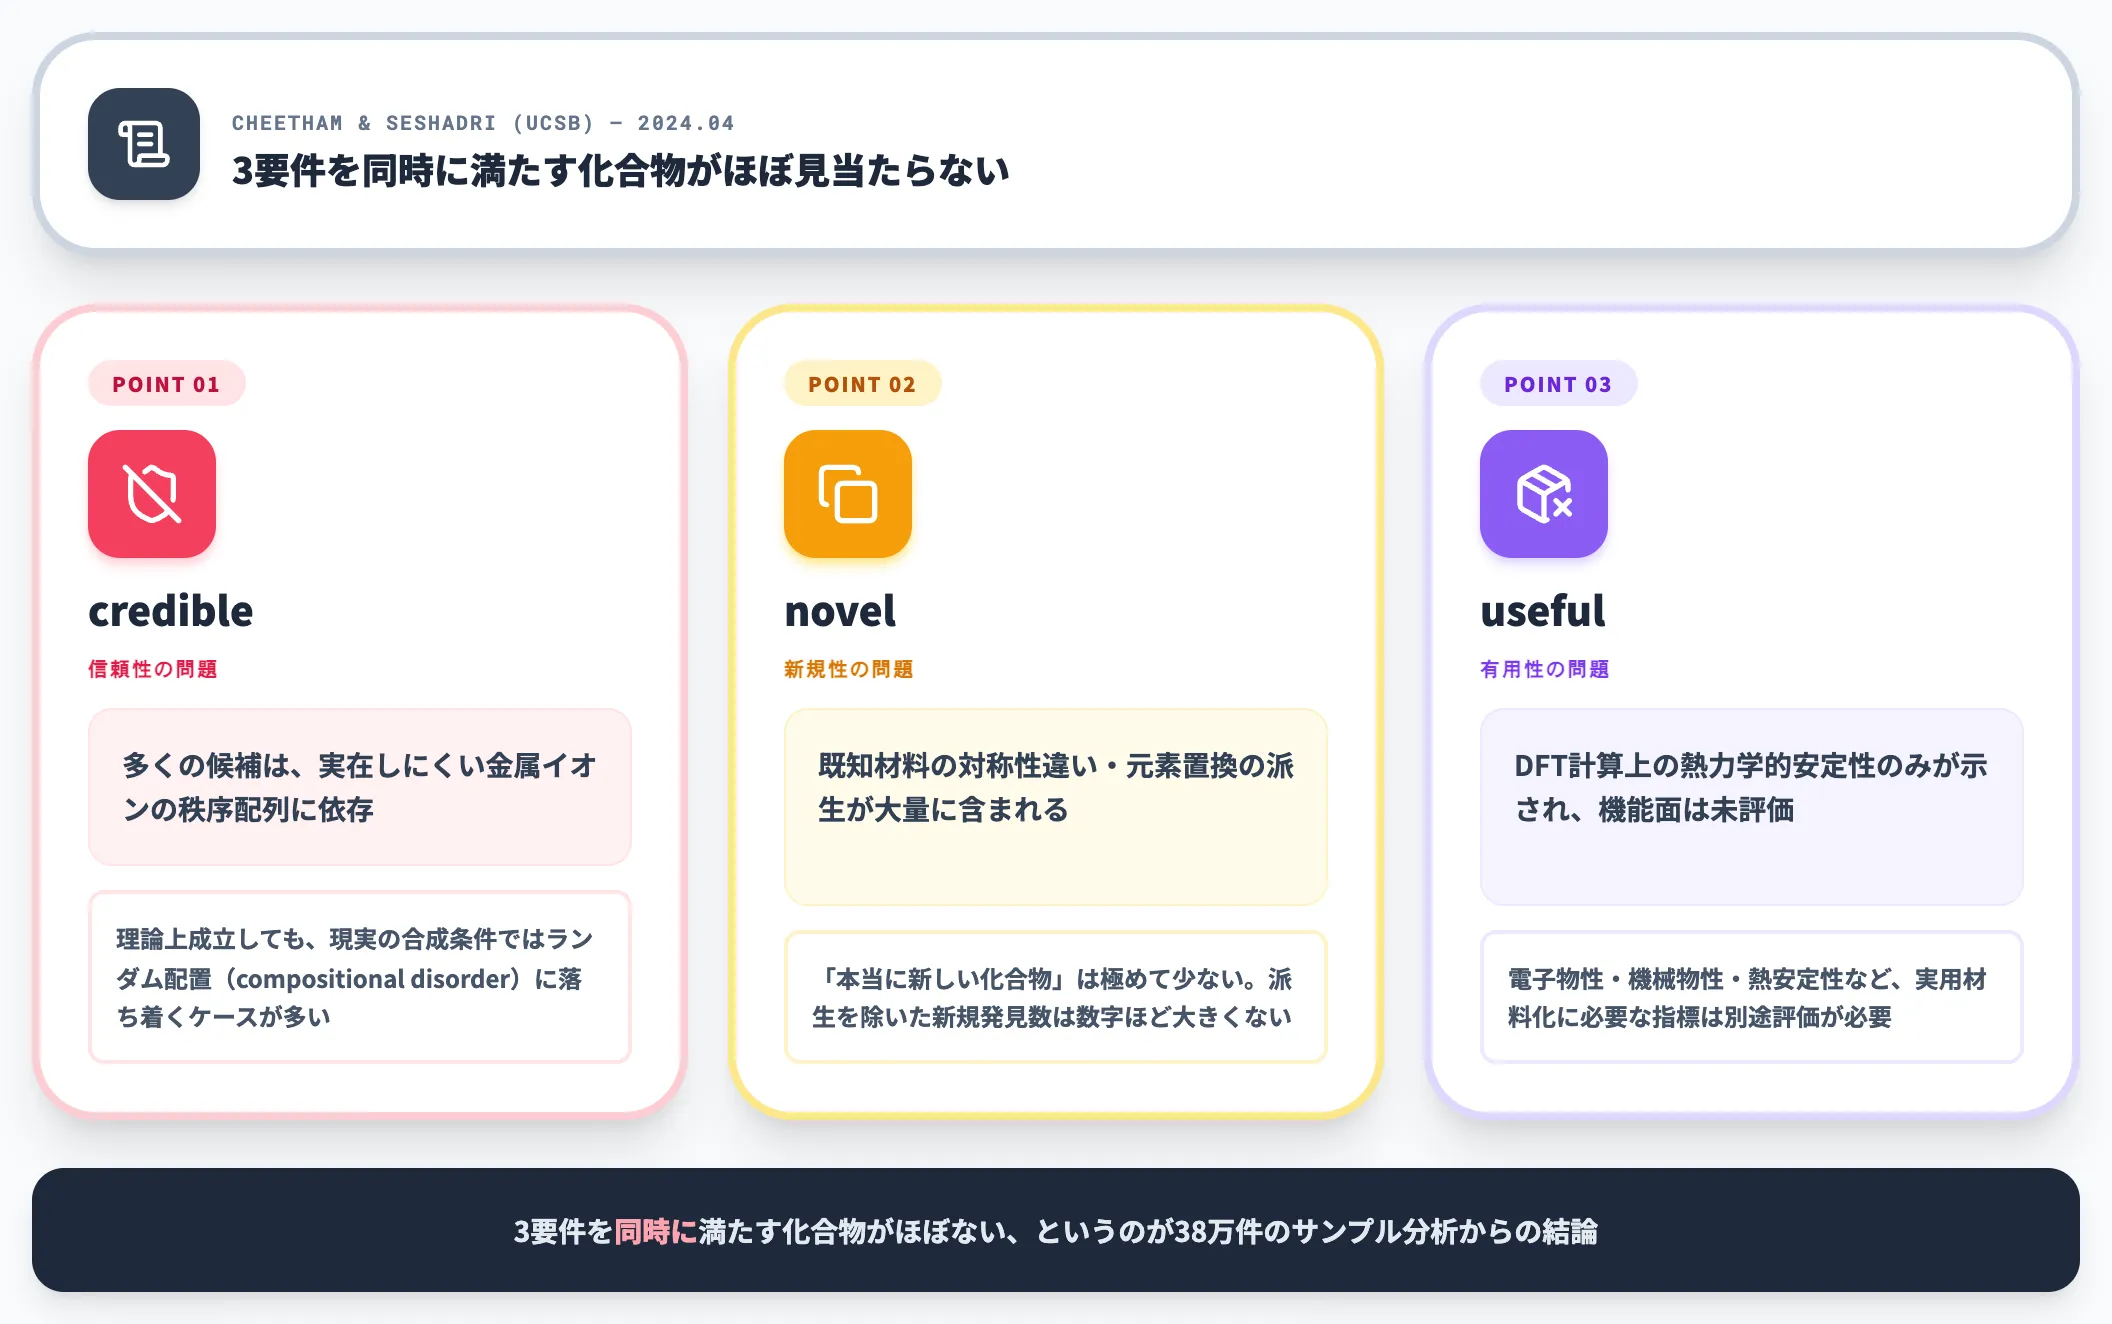This screenshot has height=1324, width=2112.
Task: Click pink box about 金属イオンの秩序配列
Action: tap(360, 787)
